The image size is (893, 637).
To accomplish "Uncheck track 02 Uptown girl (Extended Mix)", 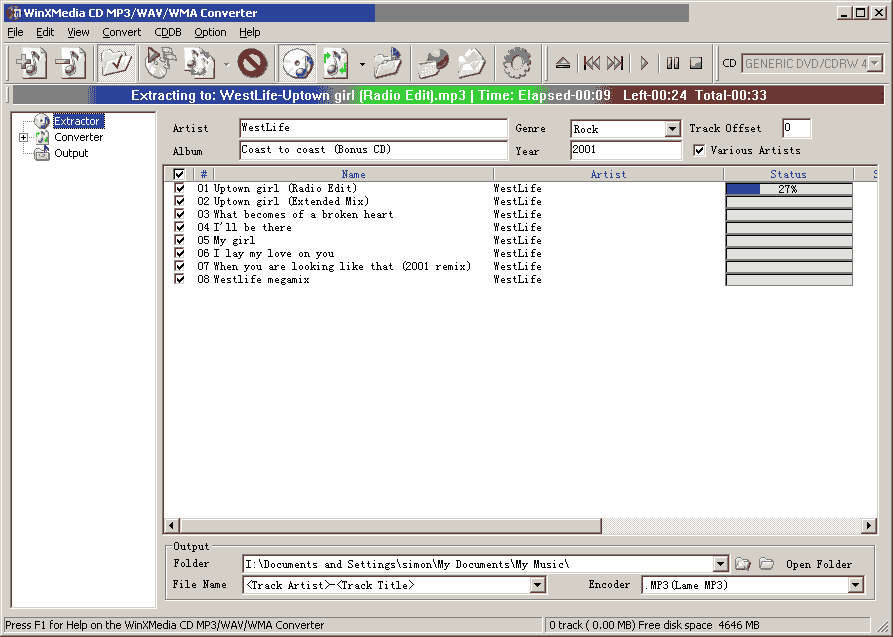I will click(x=179, y=201).
